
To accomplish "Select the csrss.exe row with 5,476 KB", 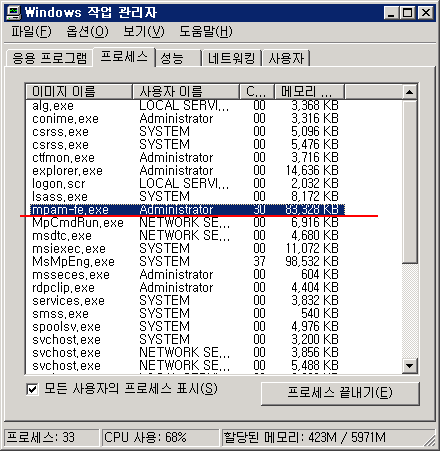I will pyautogui.click(x=185, y=145).
